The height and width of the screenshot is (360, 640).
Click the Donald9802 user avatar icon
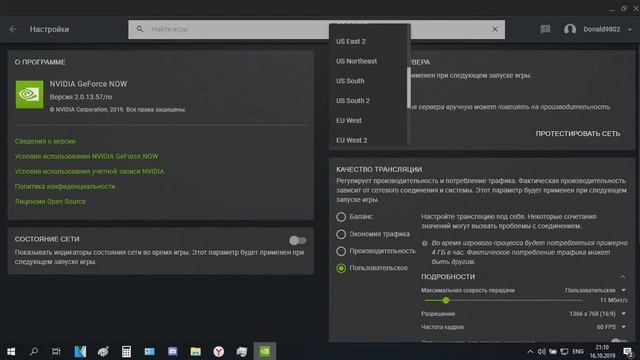[570, 29]
